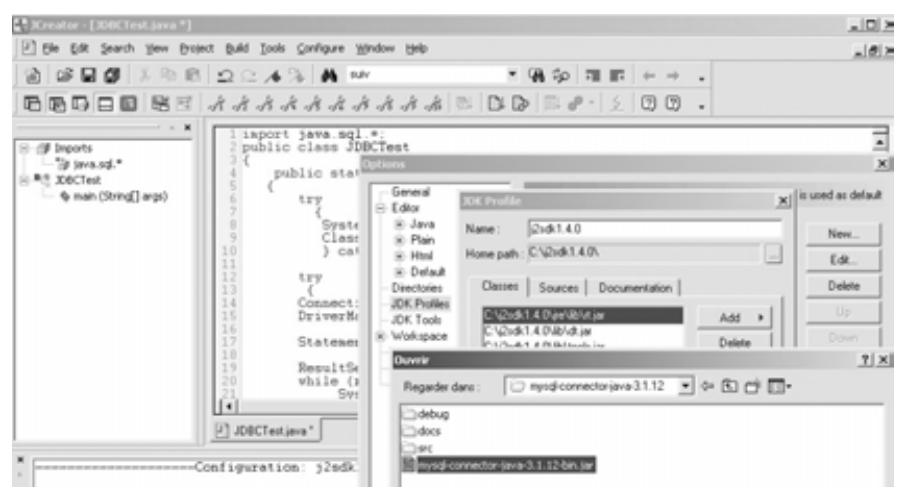Click the second help question mark icon
Viewport: 907px width, 494px height.
click(672, 104)
